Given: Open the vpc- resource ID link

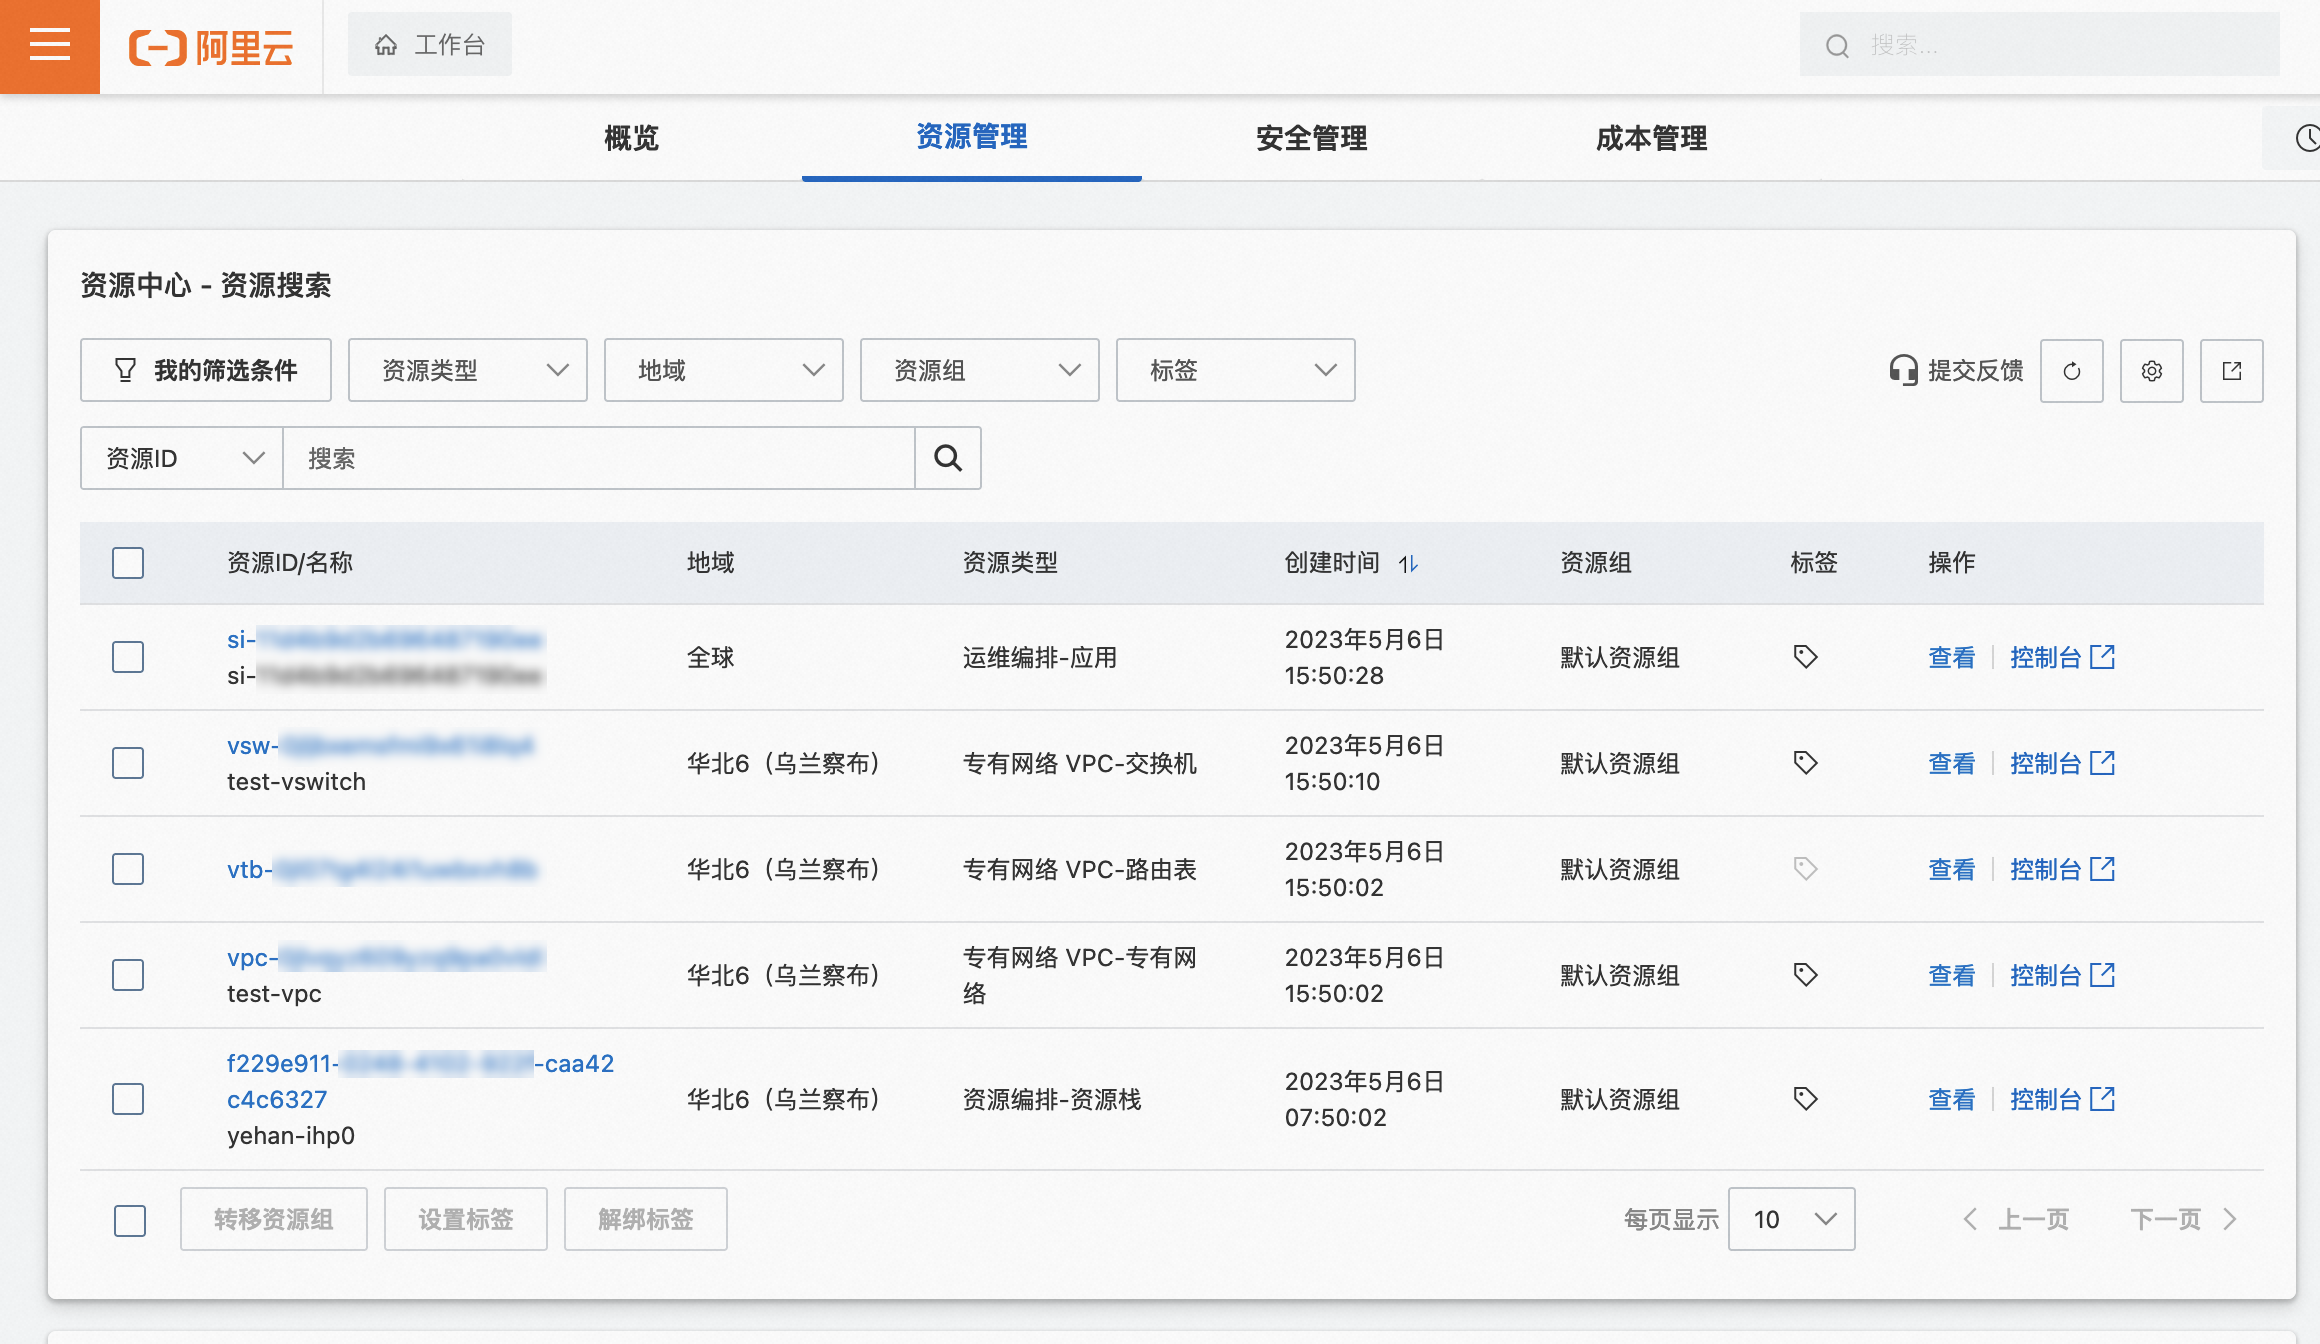Looking at the screenshot, I should 385,958.
